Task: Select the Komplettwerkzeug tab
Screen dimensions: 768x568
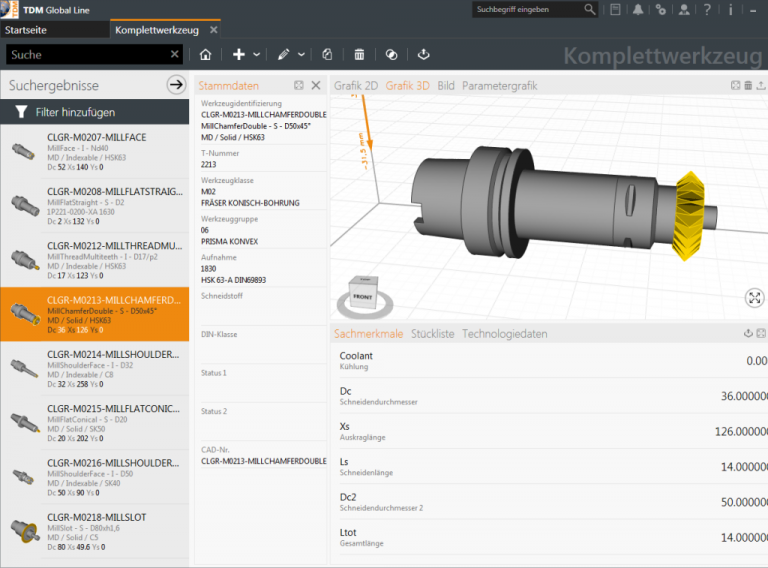Action: click(157, 30)
